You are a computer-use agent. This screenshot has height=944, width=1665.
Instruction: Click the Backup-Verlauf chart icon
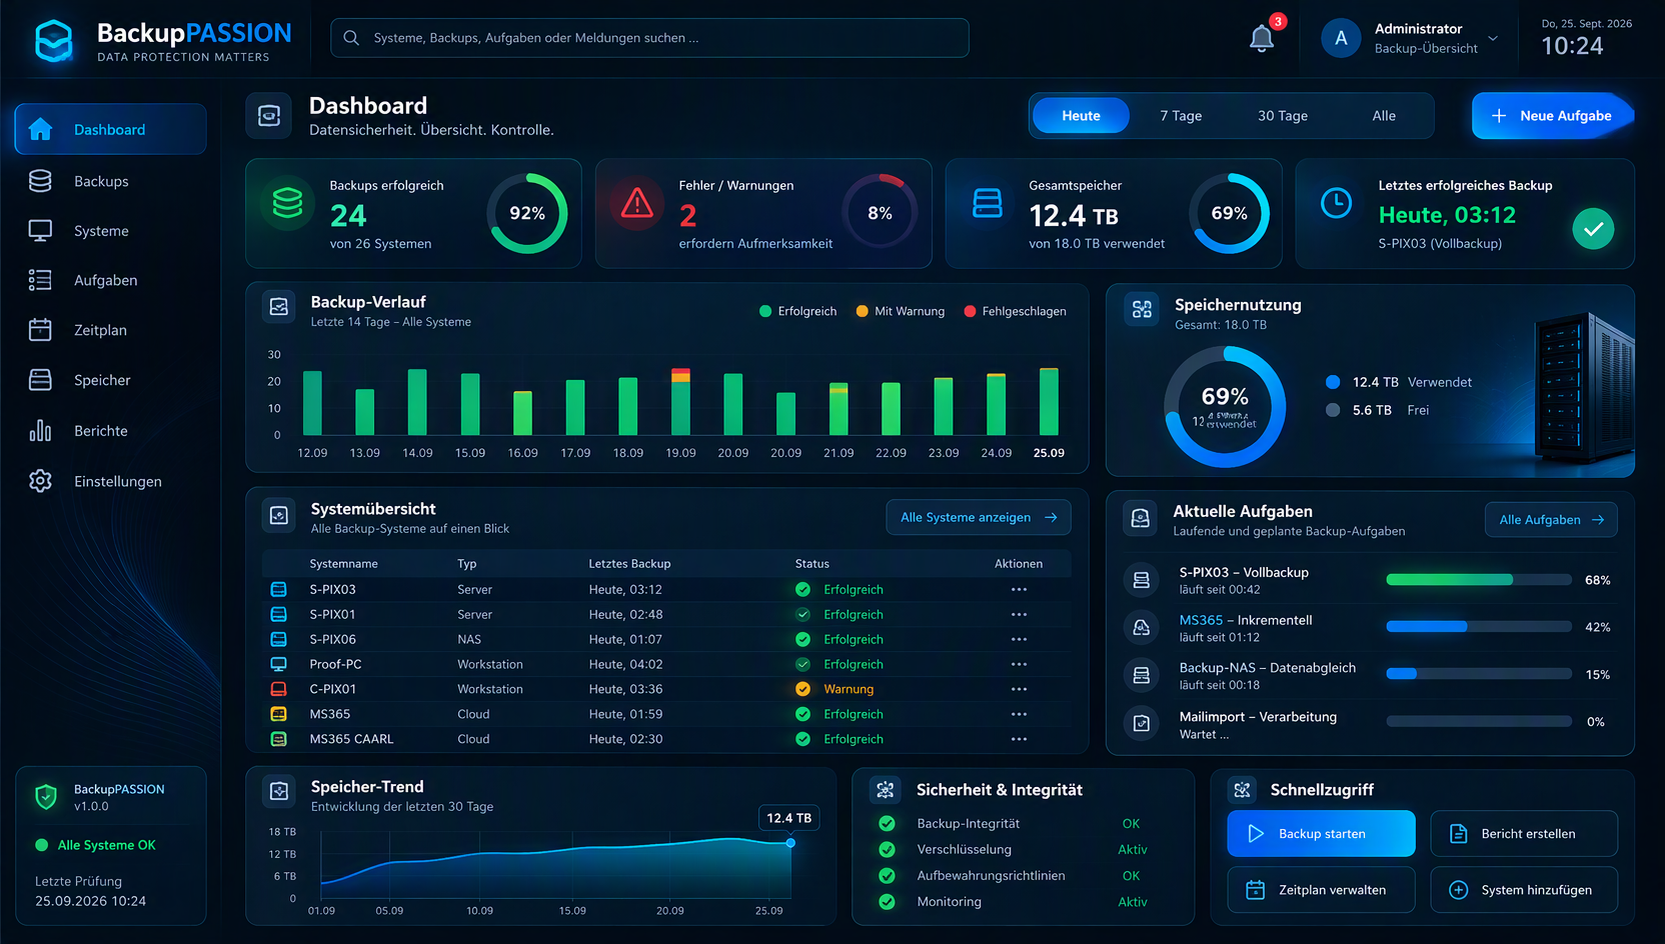[x=279, y=307]
